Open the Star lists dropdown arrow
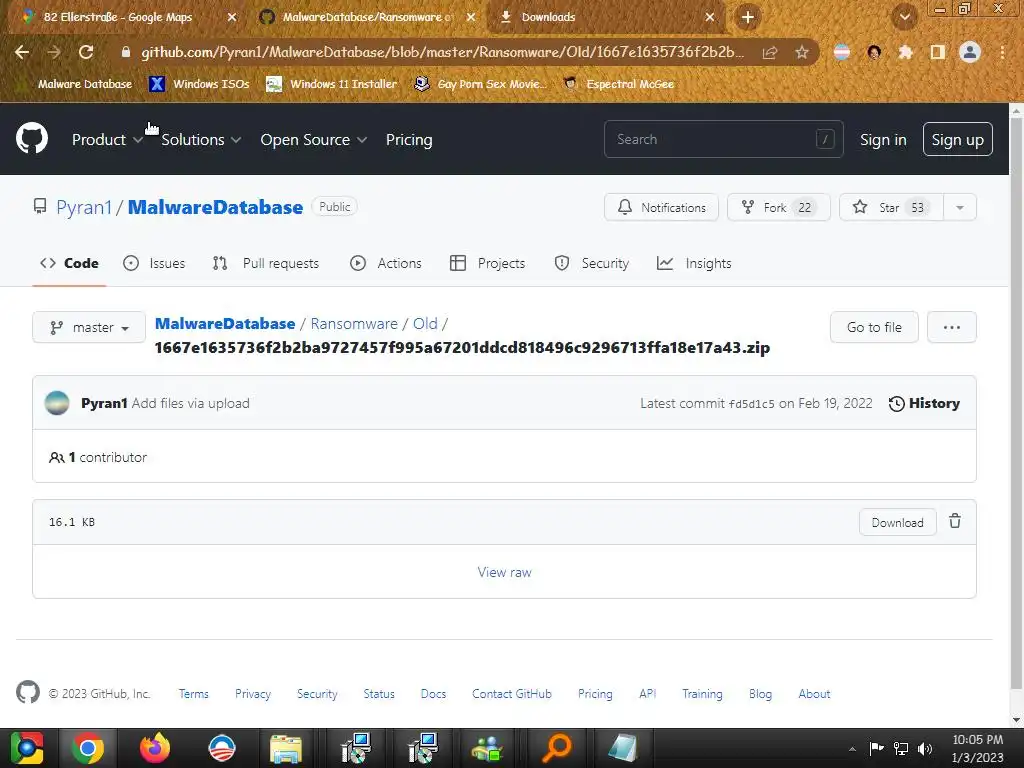The image size is (1024, 768). [960, 208]
